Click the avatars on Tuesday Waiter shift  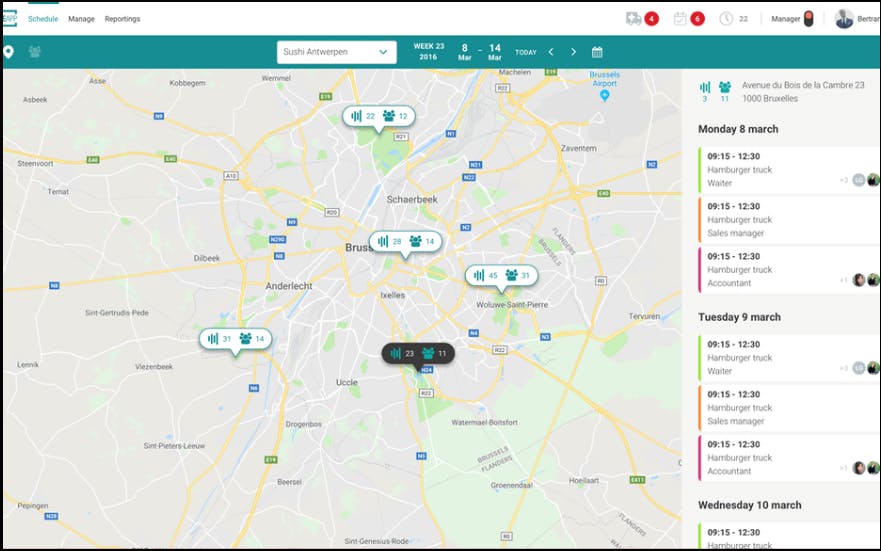click(x=865, y=368)
